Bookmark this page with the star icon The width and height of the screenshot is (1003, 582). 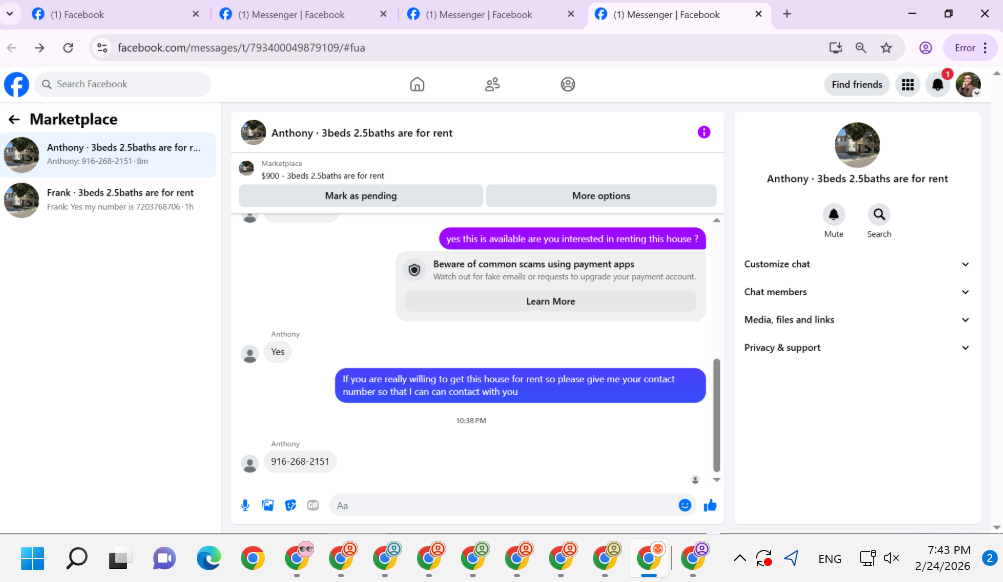pyautogui.click(x=886, y=47)
